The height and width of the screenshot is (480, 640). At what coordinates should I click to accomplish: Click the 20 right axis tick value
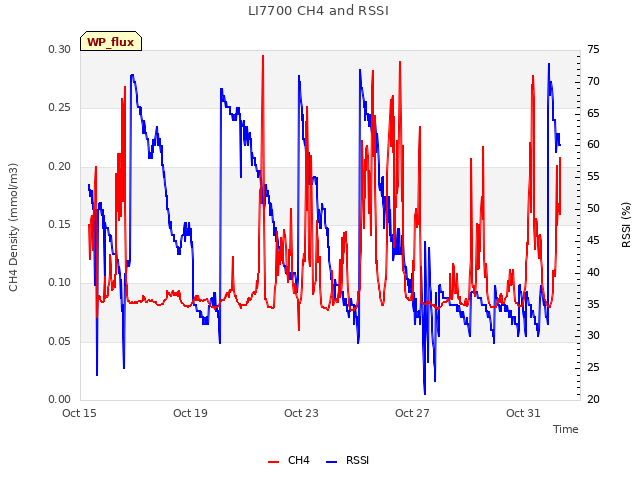(x=593, y=399)
